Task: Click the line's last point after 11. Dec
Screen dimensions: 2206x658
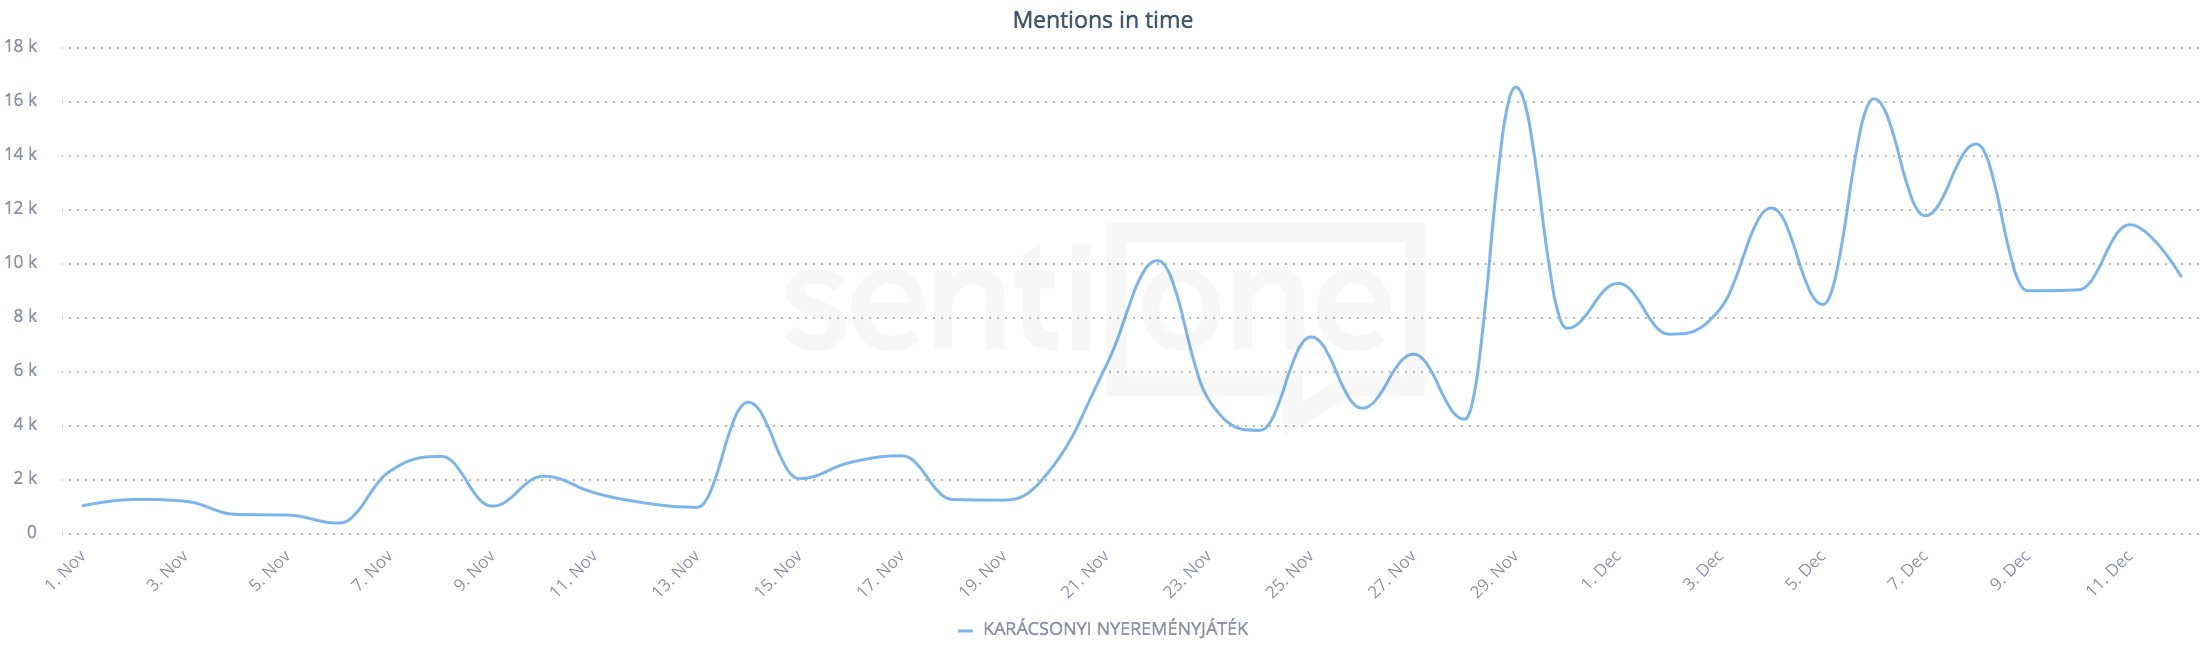Action: pos(2180,275)
